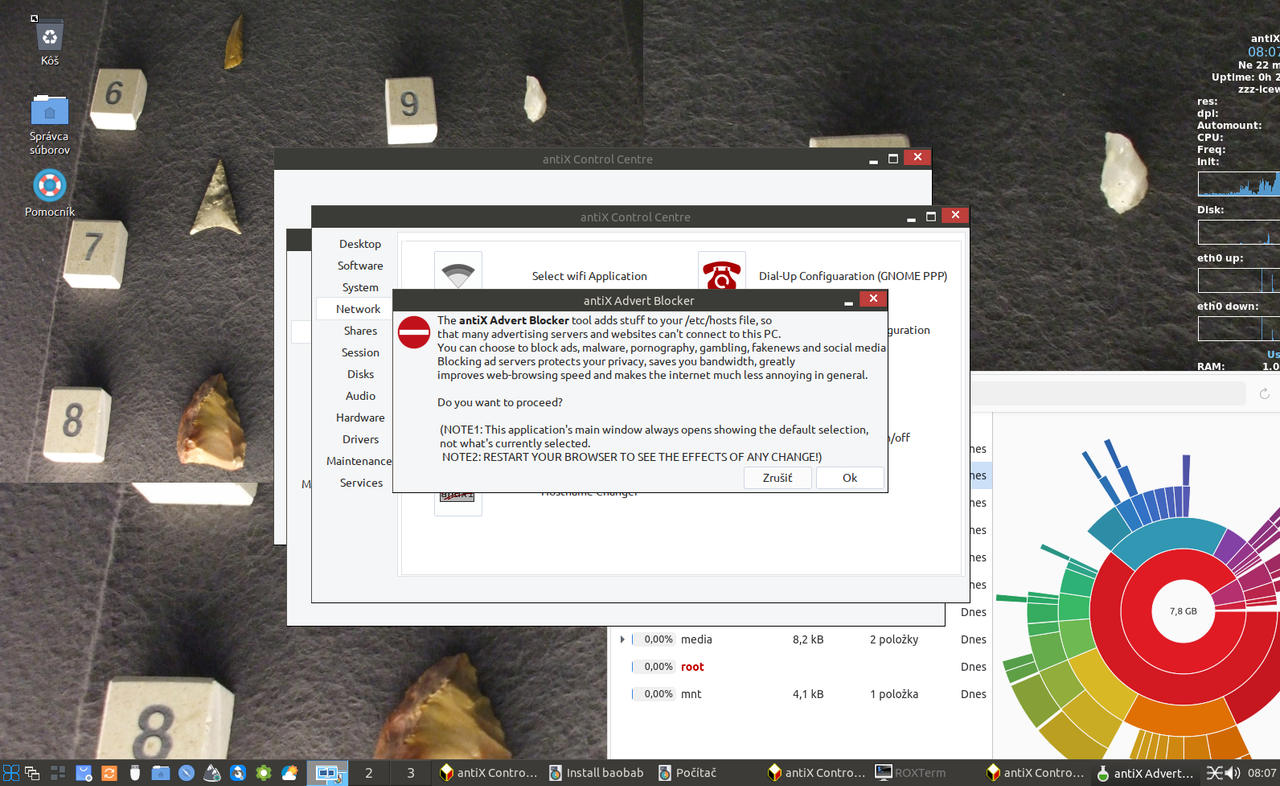1280x786 pixels.
Task: Select the active workspace 1 button
Action: point(327,773)
